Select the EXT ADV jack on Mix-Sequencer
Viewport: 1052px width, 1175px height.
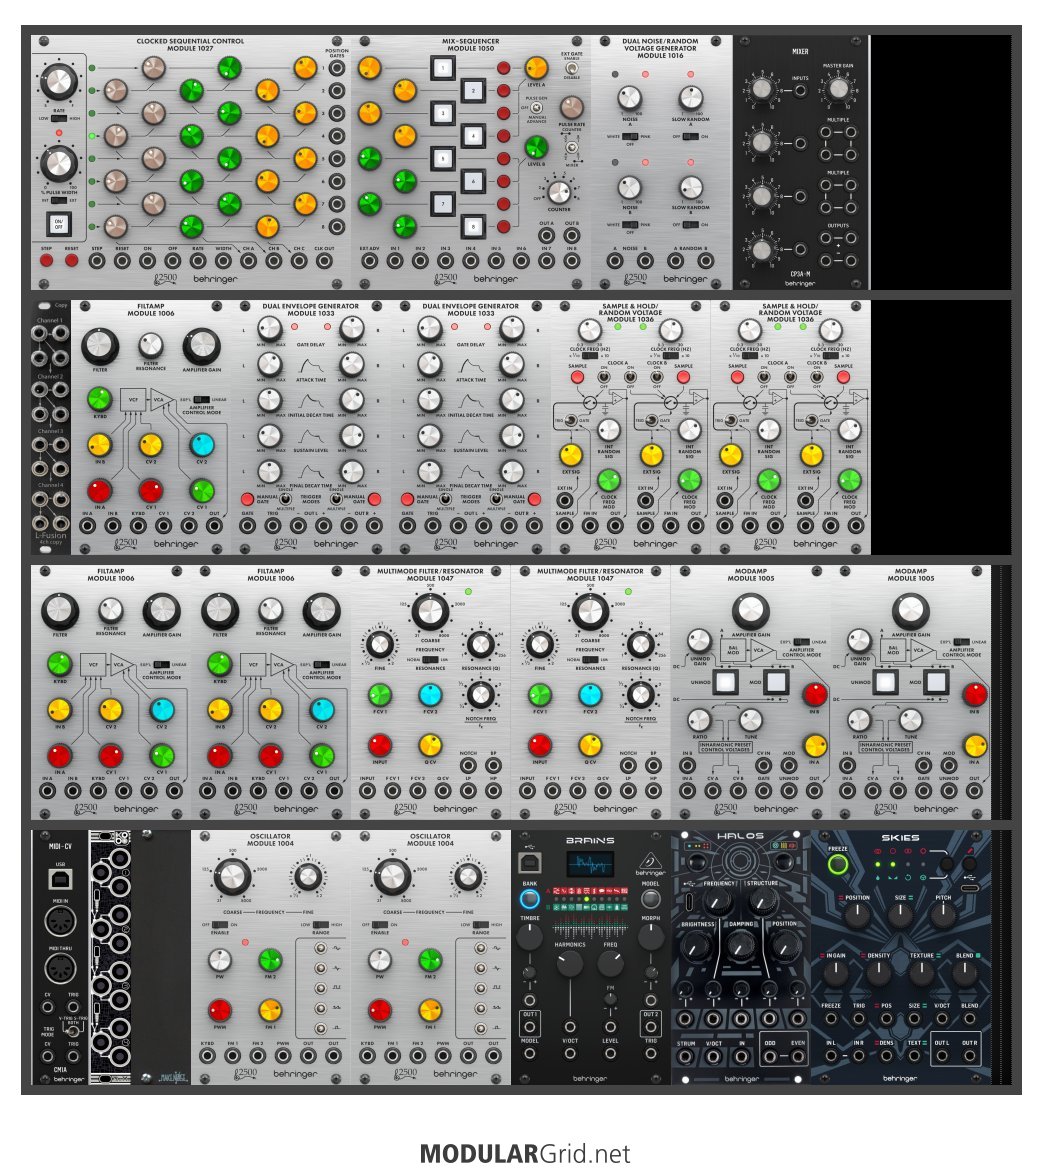(x=369, y=261)
